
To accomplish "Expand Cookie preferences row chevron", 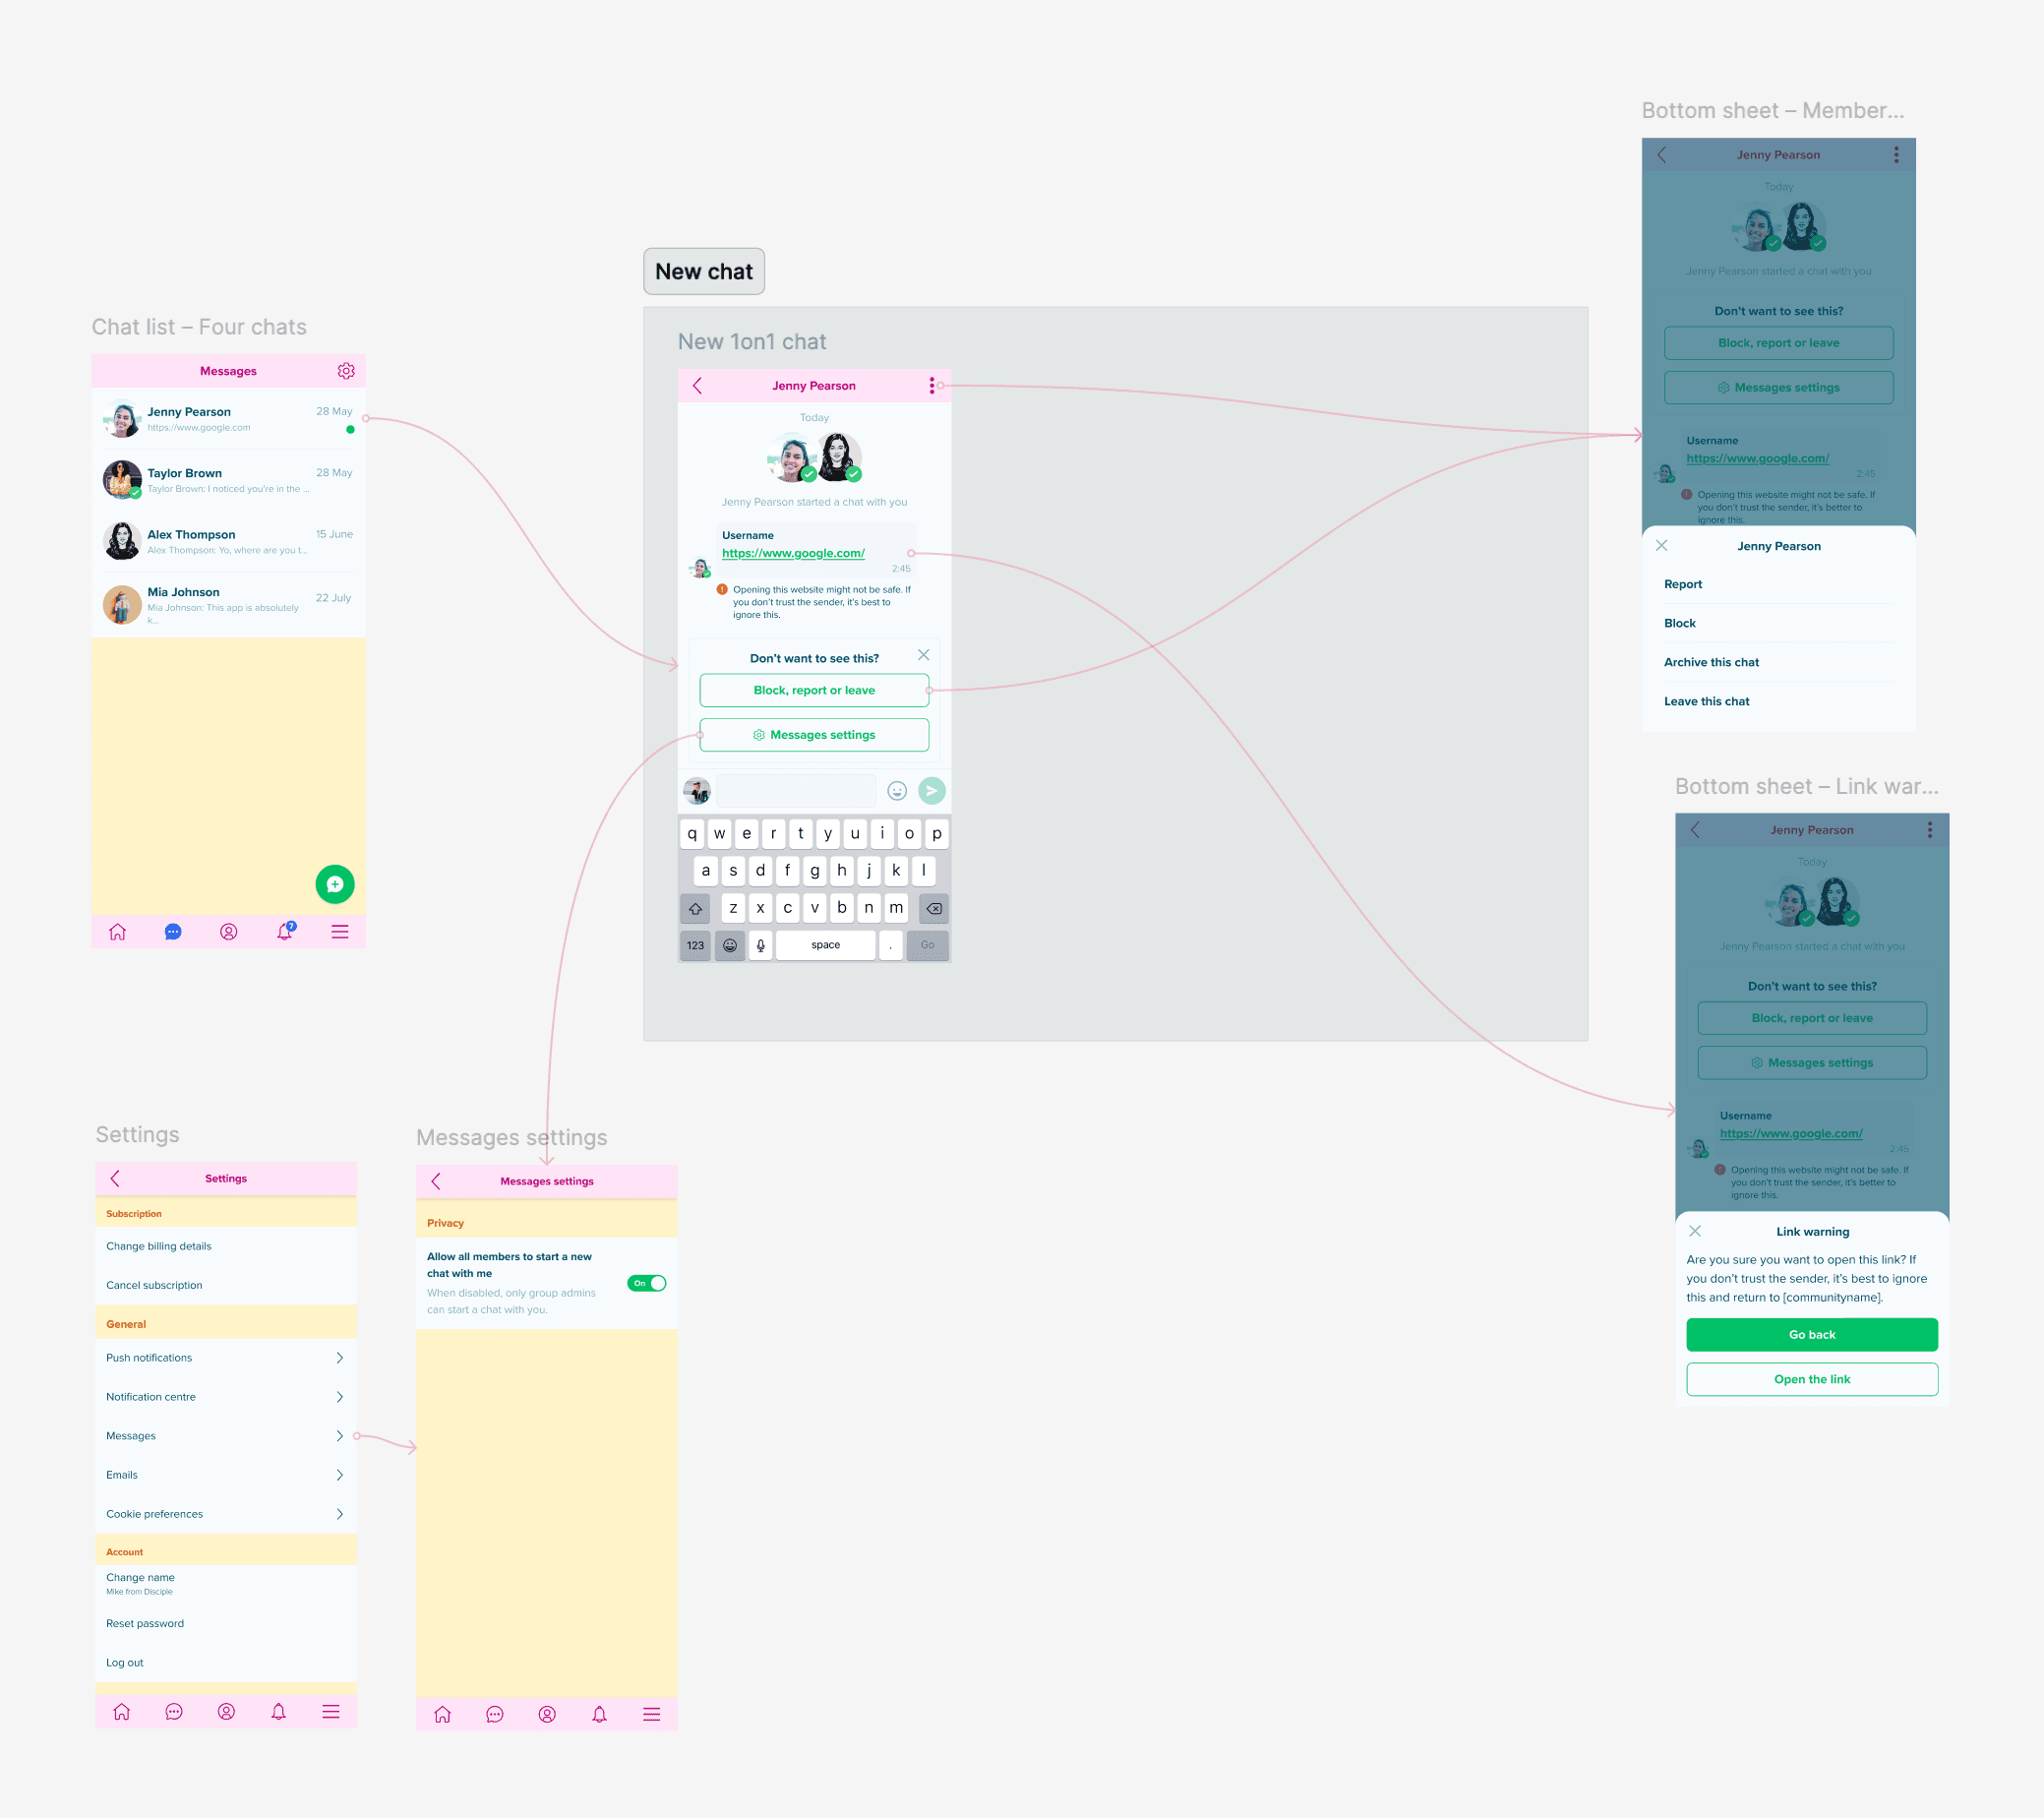I will (x=340, y=1514).
